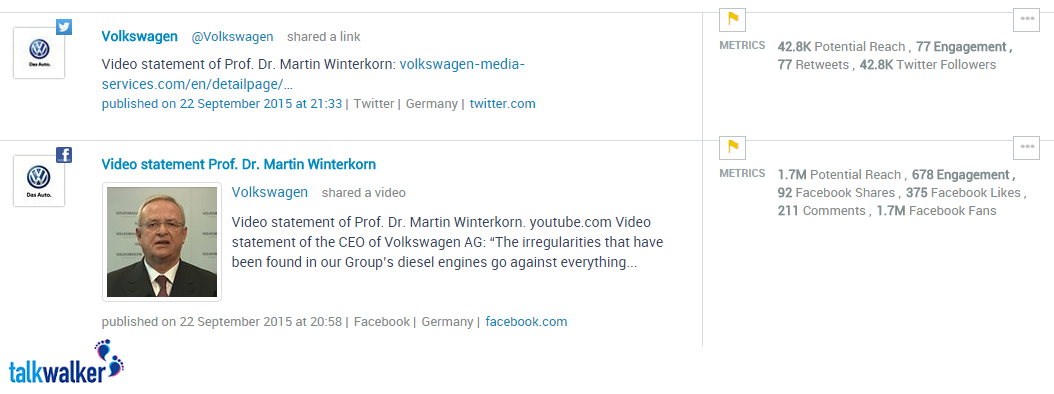The image size is (1054, 394).
Task: Open the Talkwalker logo
Action: [67, 362]
